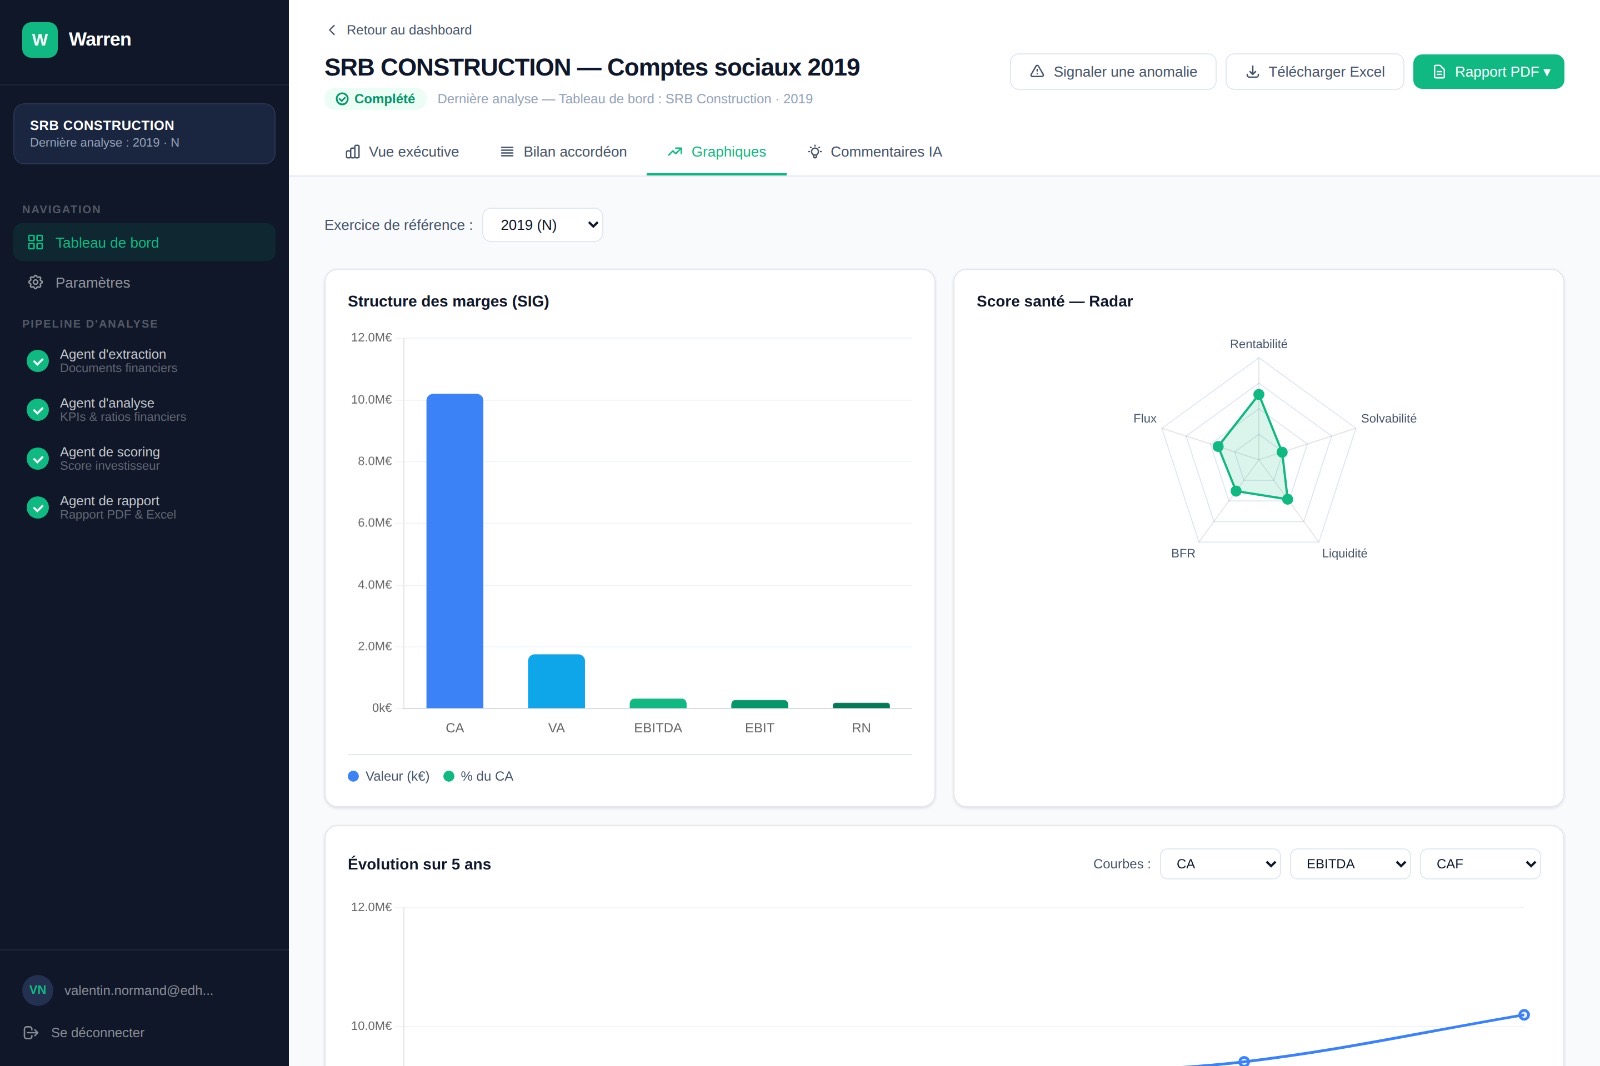Open the Exercice de référence dropdown
1600x1066 pixels.
tap(542, 225)
